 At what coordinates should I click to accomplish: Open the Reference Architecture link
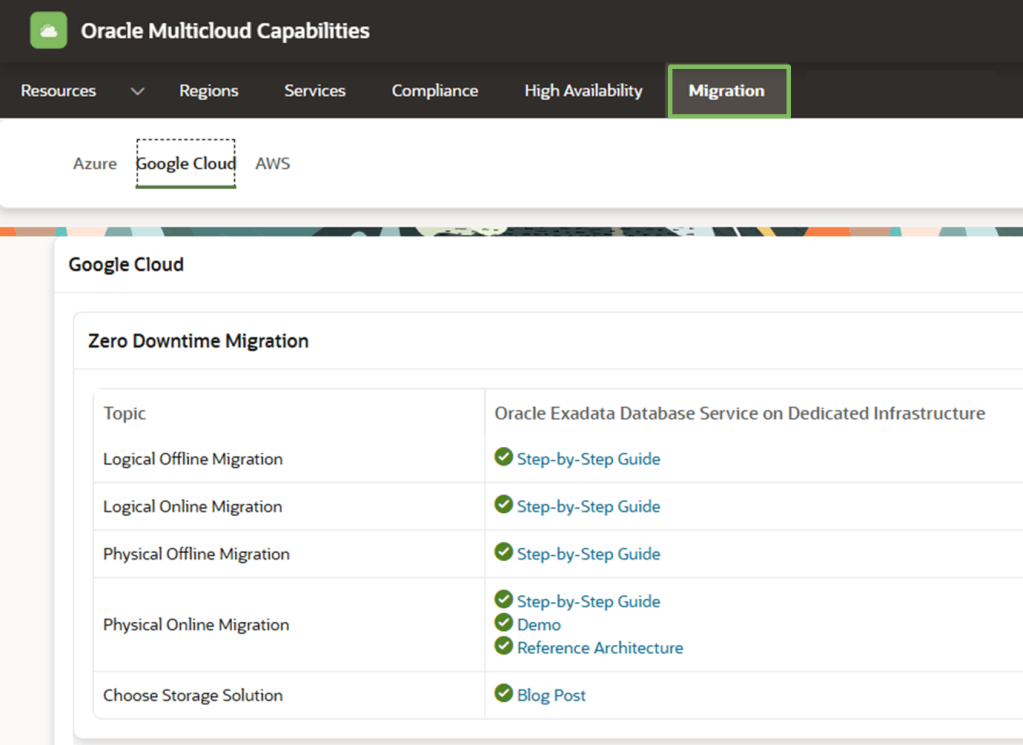[600, 648]
